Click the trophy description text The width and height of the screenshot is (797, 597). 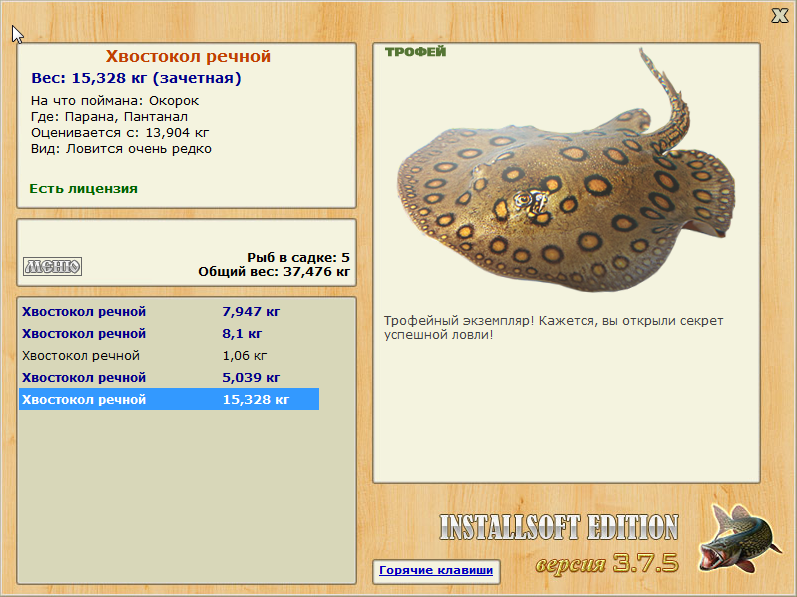pos(554,328)
